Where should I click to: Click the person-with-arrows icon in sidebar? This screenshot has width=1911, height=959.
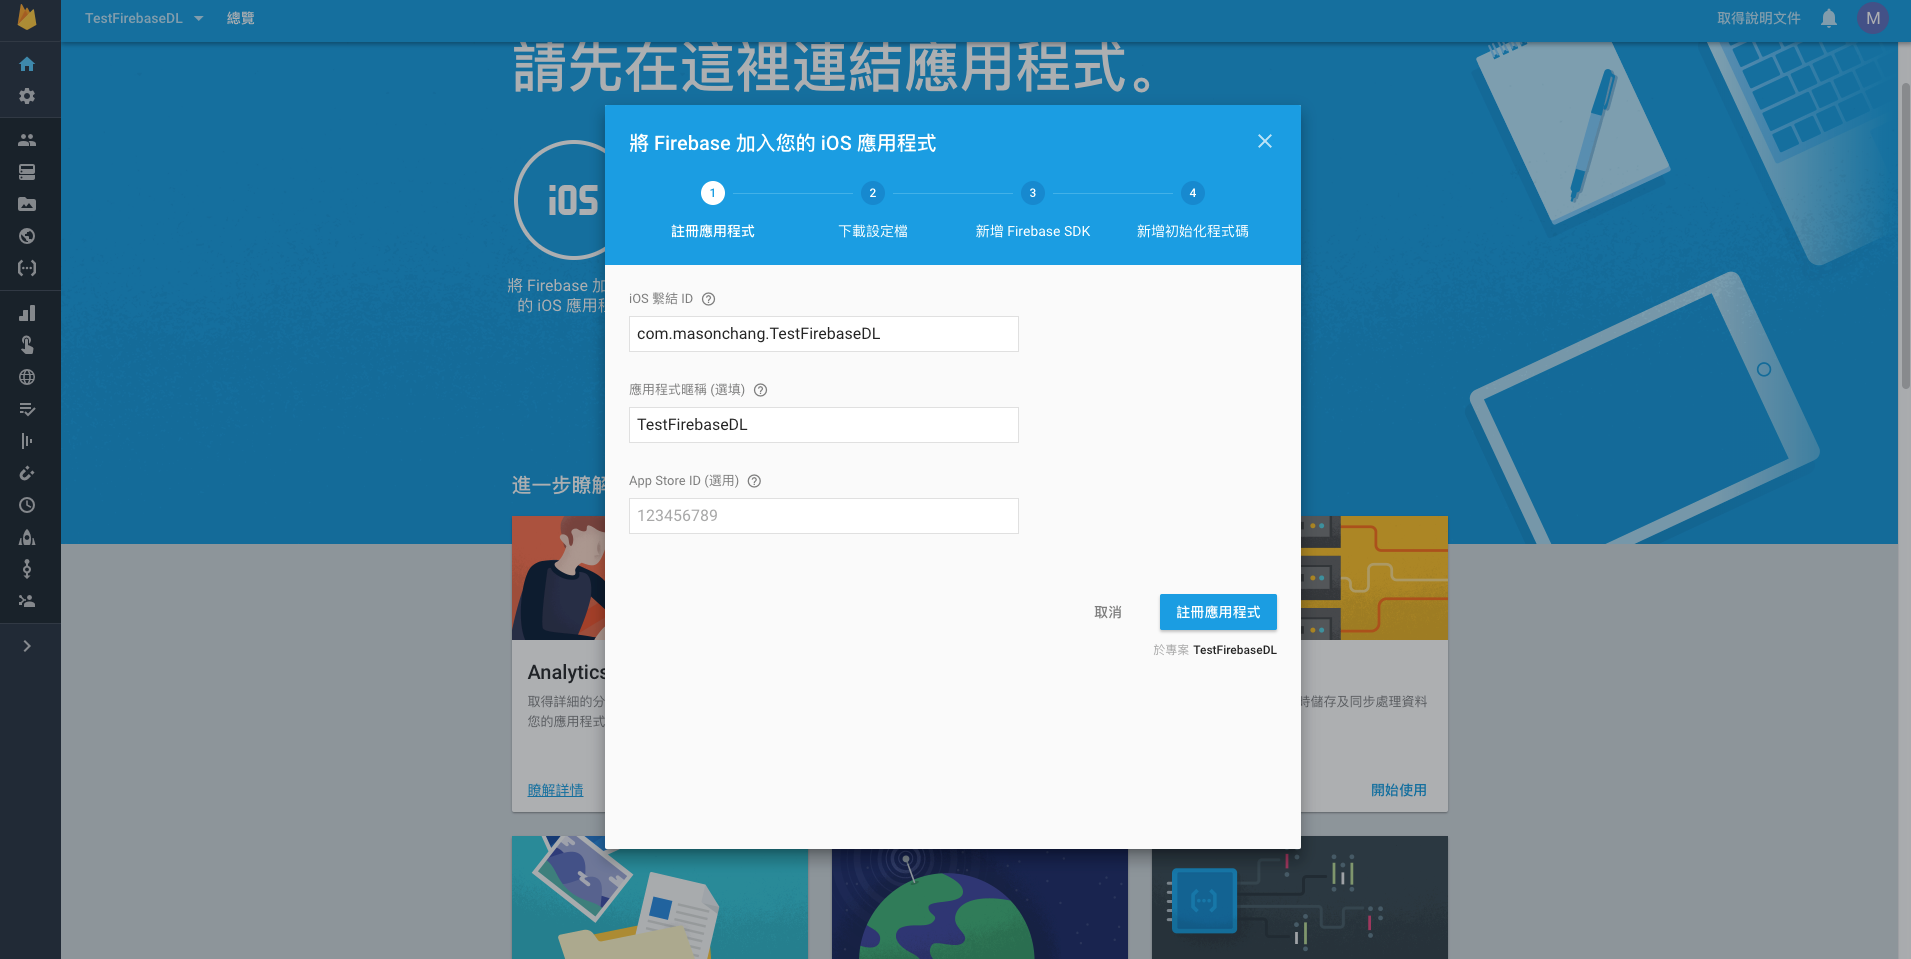pos(27,601)
